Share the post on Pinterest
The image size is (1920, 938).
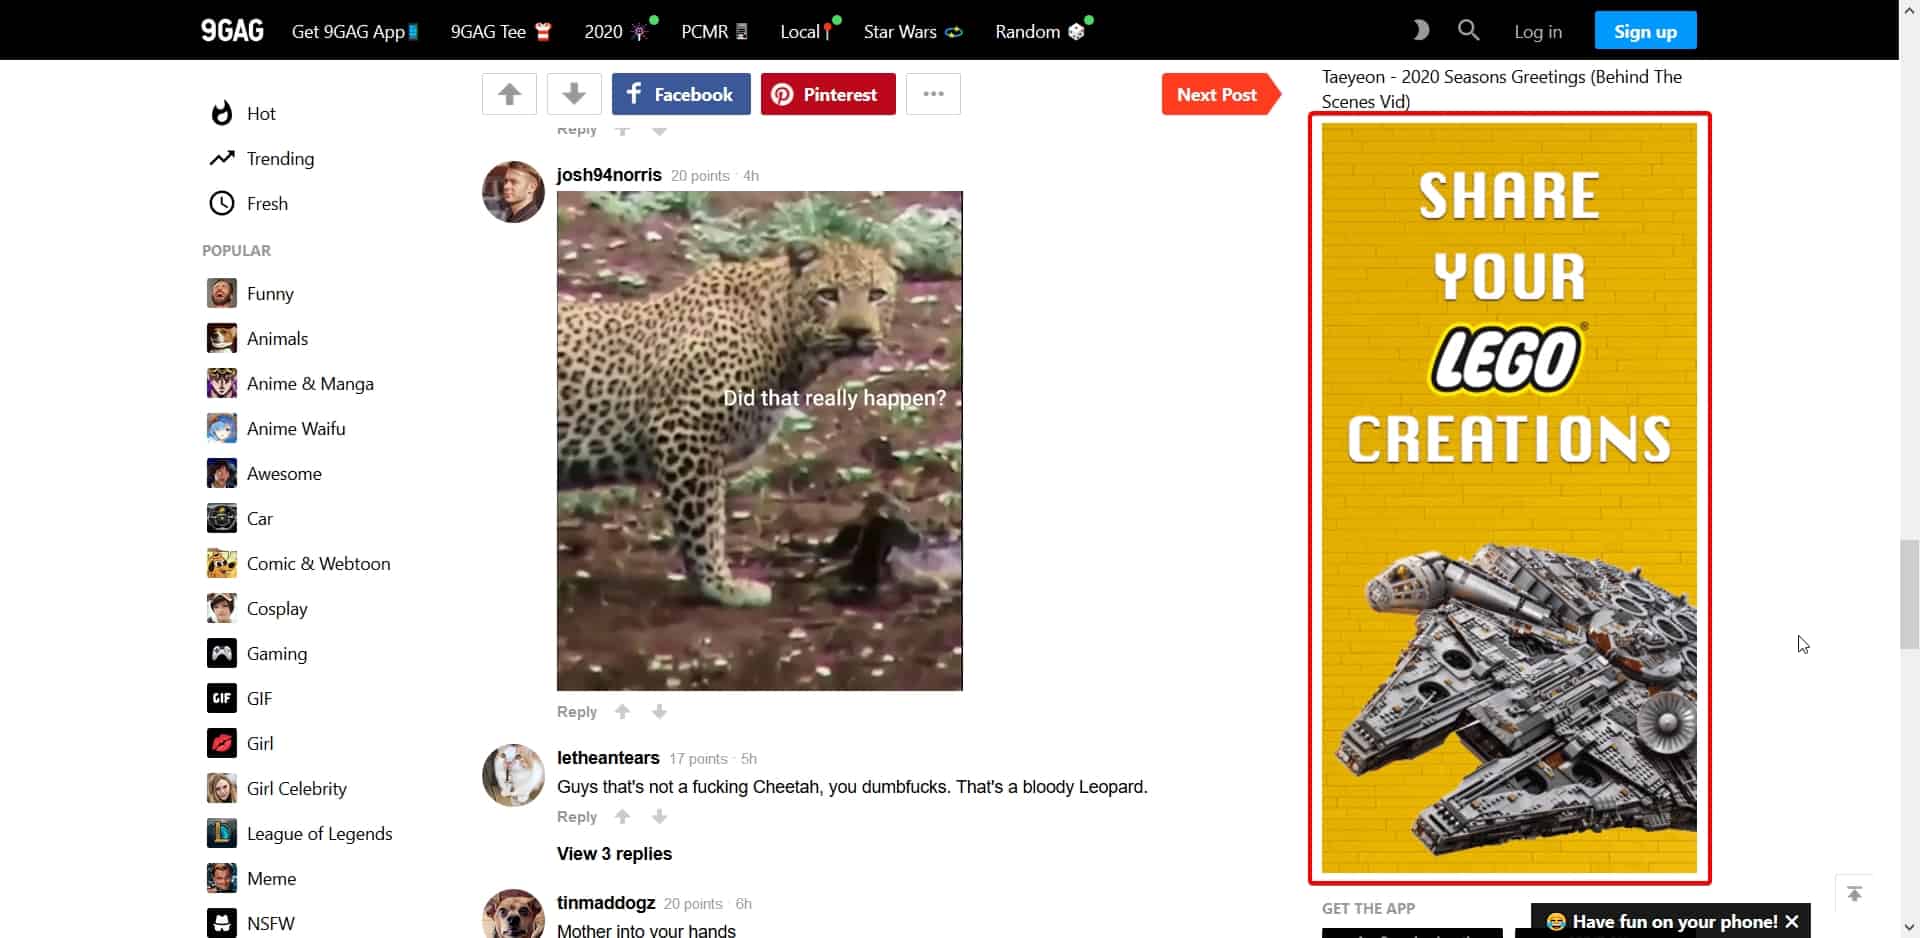828,94
